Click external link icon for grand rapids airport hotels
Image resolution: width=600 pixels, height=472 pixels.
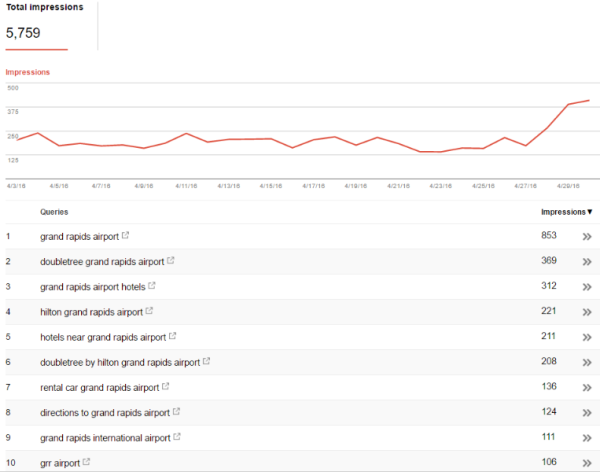point(152,287)
